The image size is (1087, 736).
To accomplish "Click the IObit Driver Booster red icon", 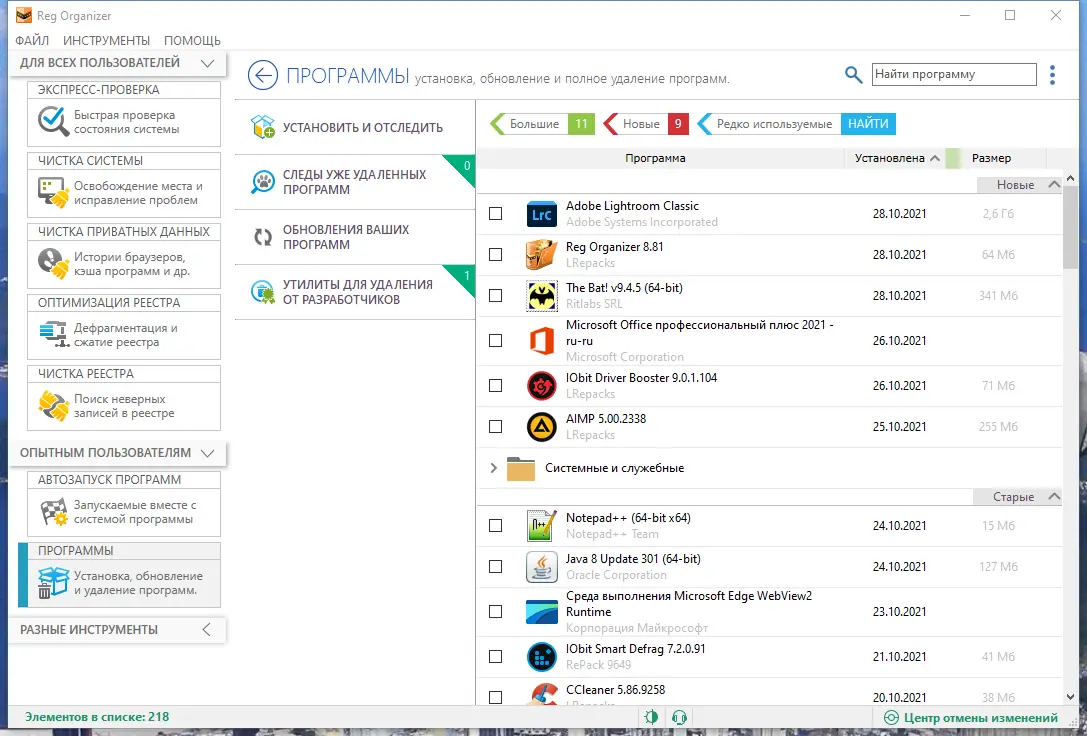I will coord(541,385).
